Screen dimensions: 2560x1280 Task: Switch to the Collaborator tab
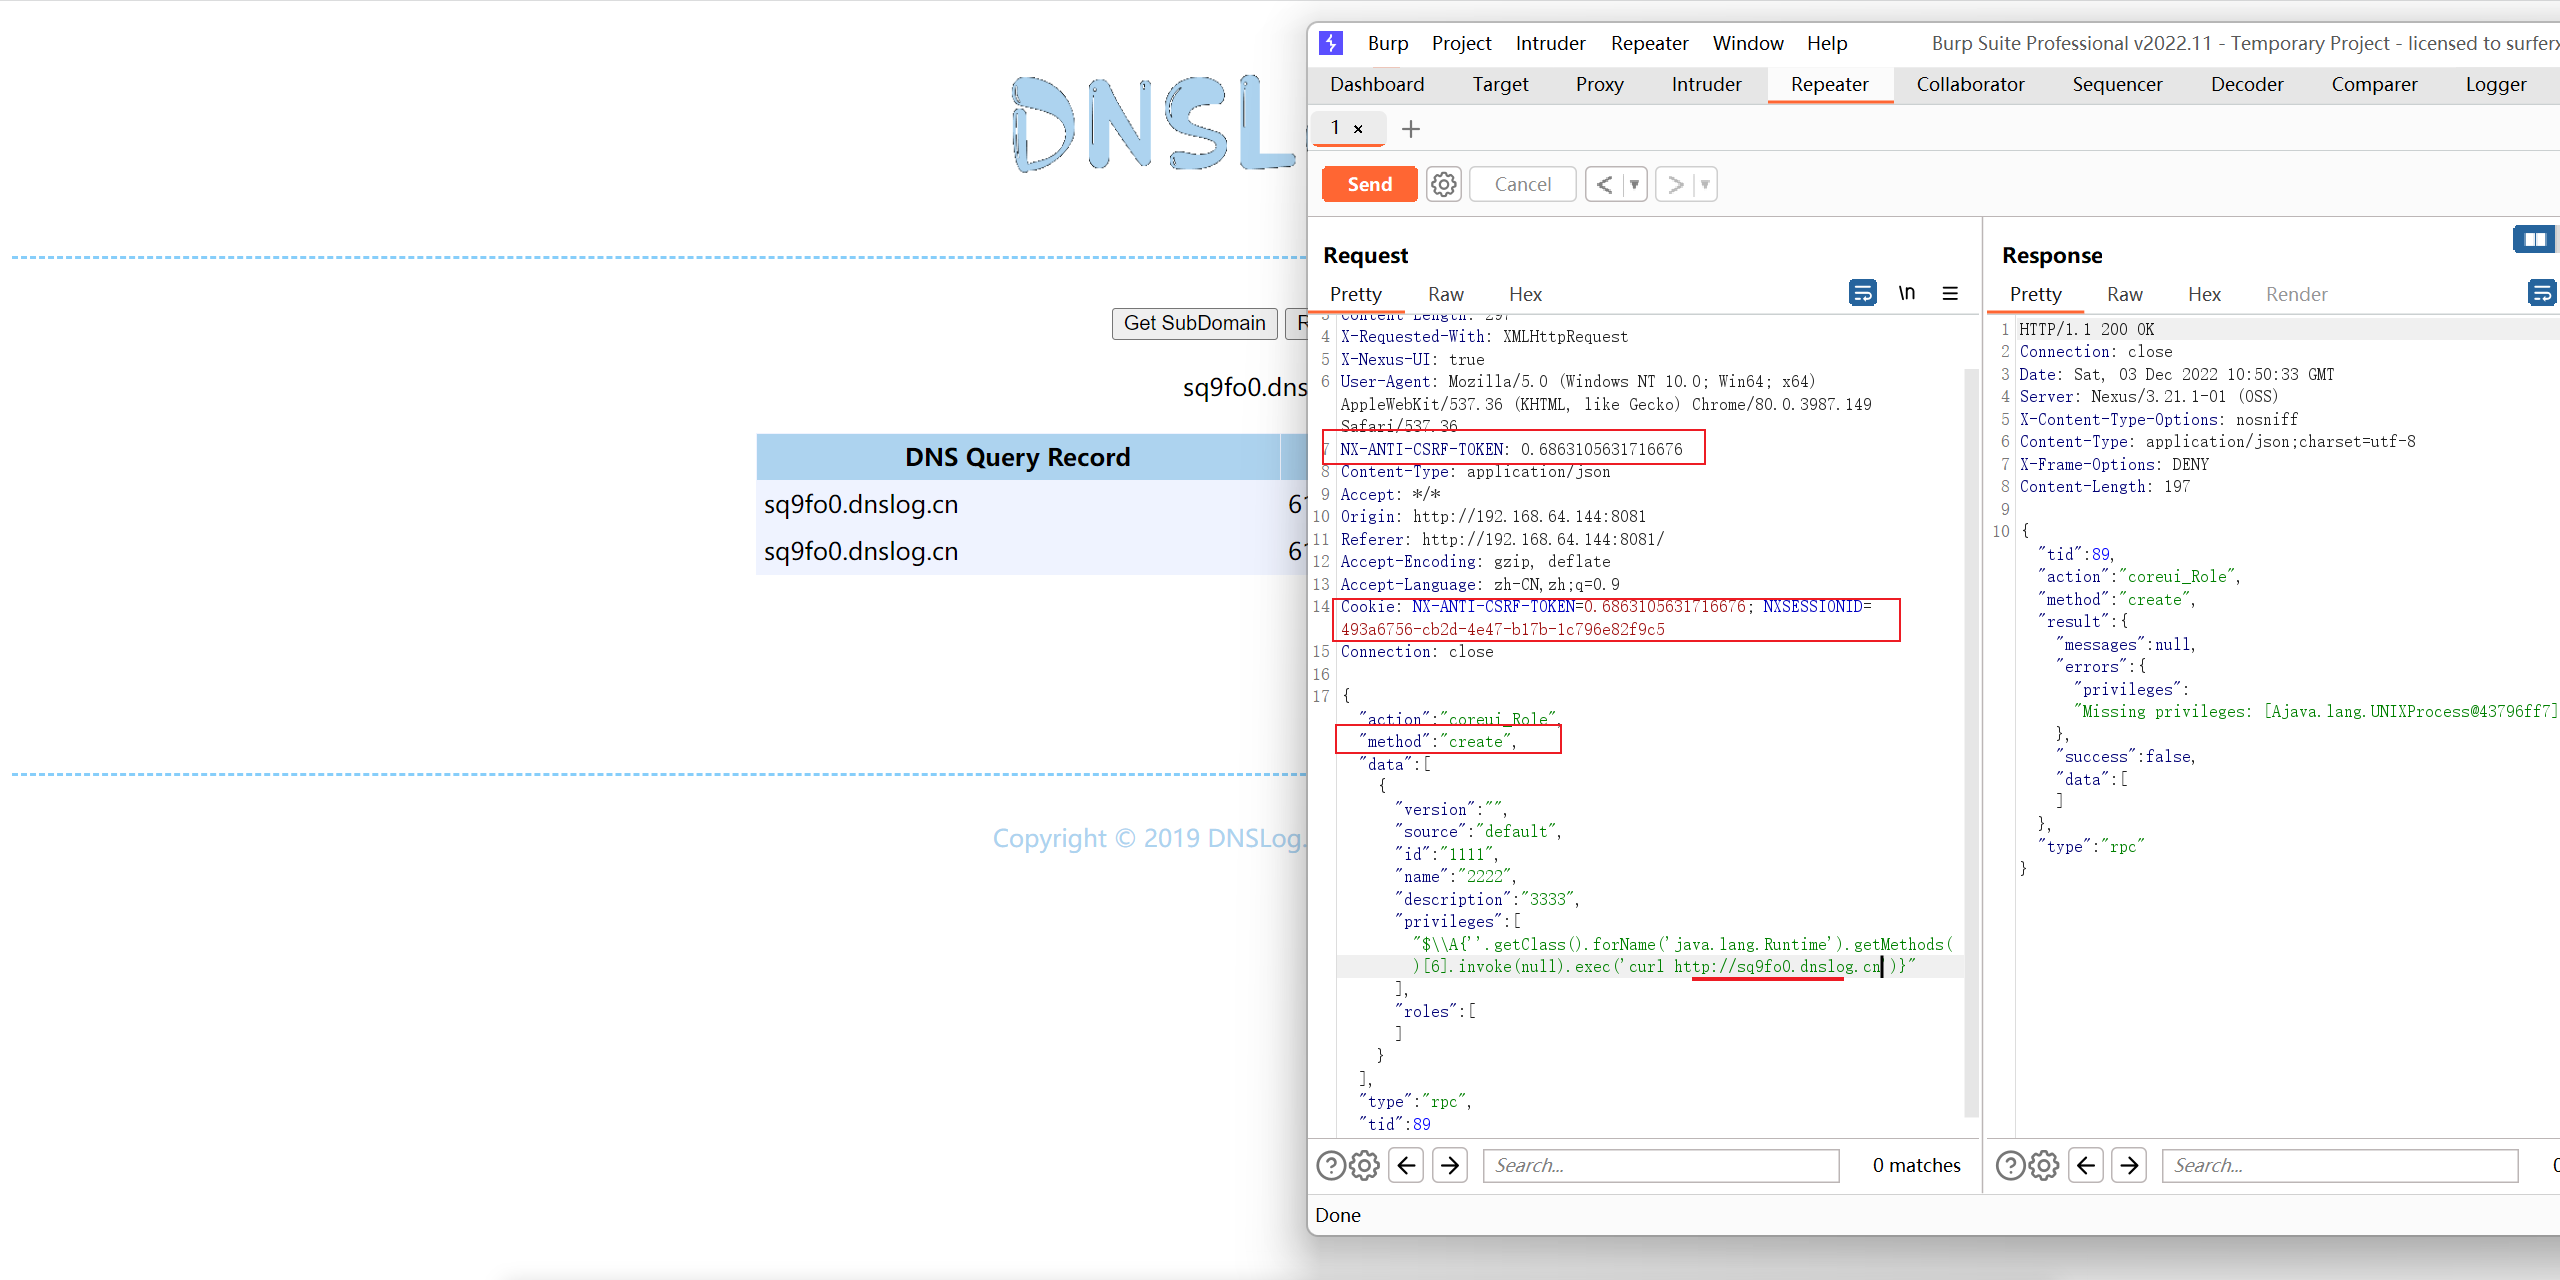pyautogui.click(x=1969, y=85)
